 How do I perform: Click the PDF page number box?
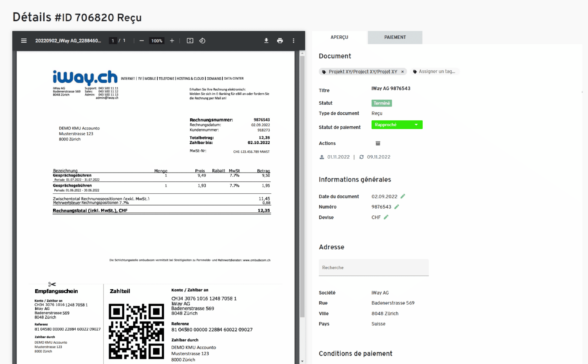112,40
